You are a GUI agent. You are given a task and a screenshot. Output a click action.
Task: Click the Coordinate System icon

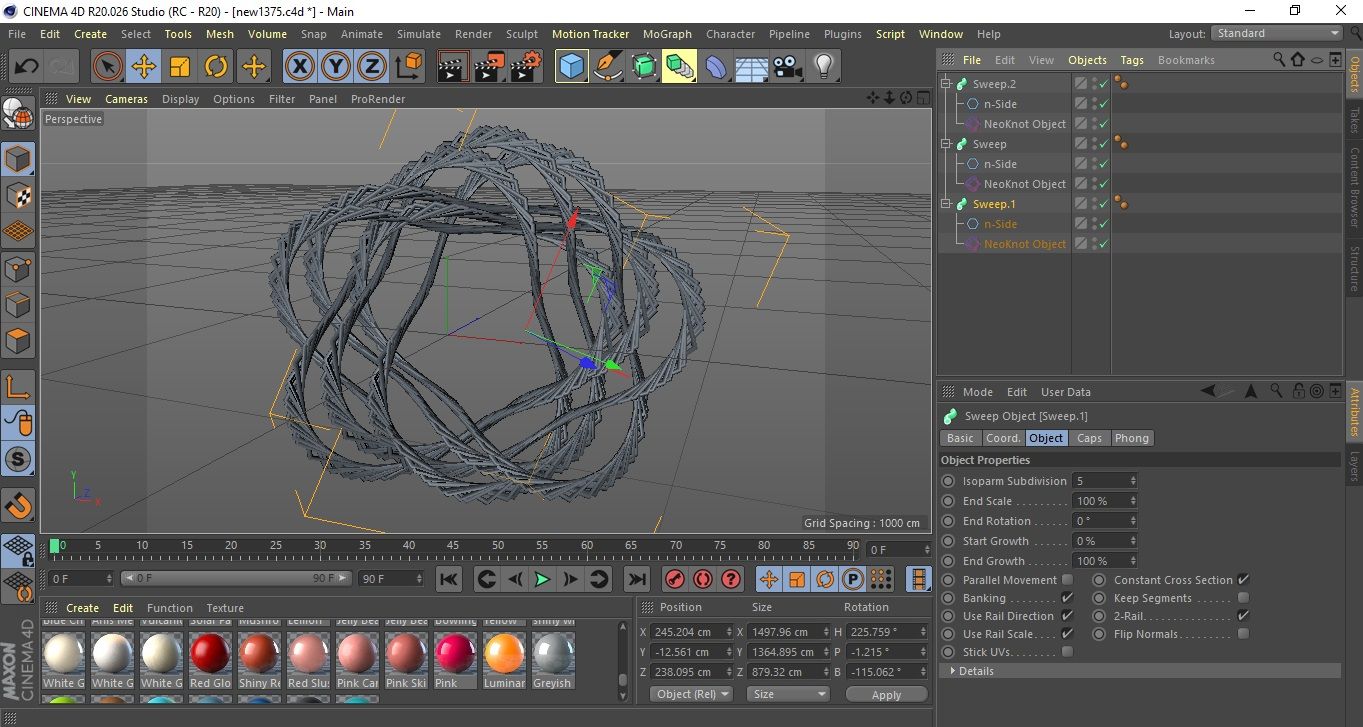(x=408, y=67)
